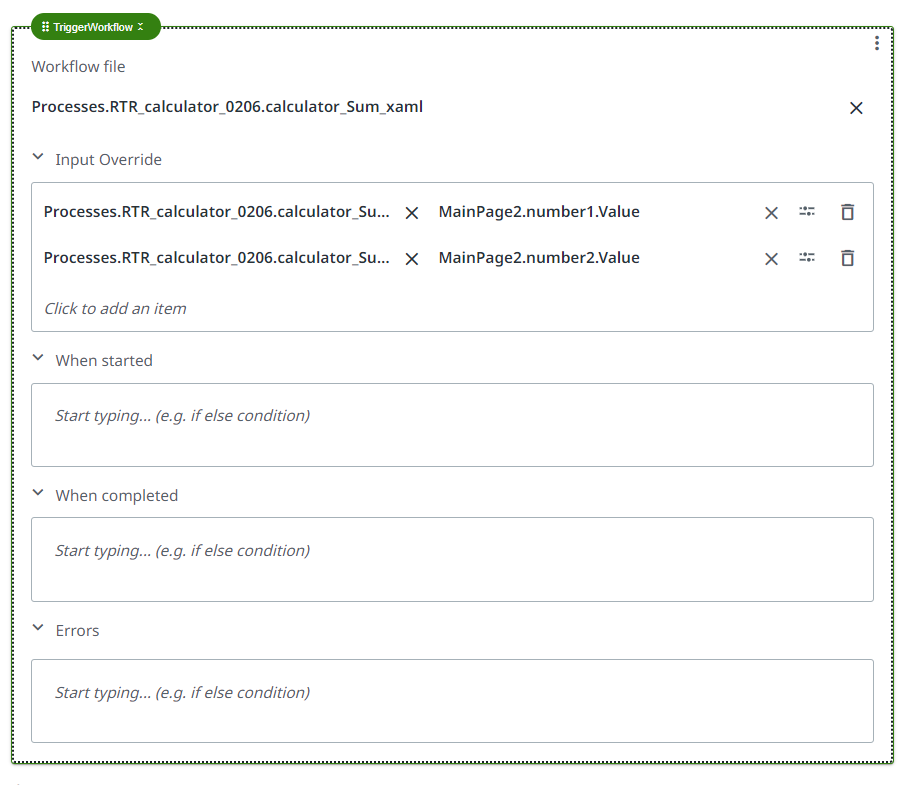Clear the Workflow file selection
Viewport: 908px width, 785px height.
point(856,108)
